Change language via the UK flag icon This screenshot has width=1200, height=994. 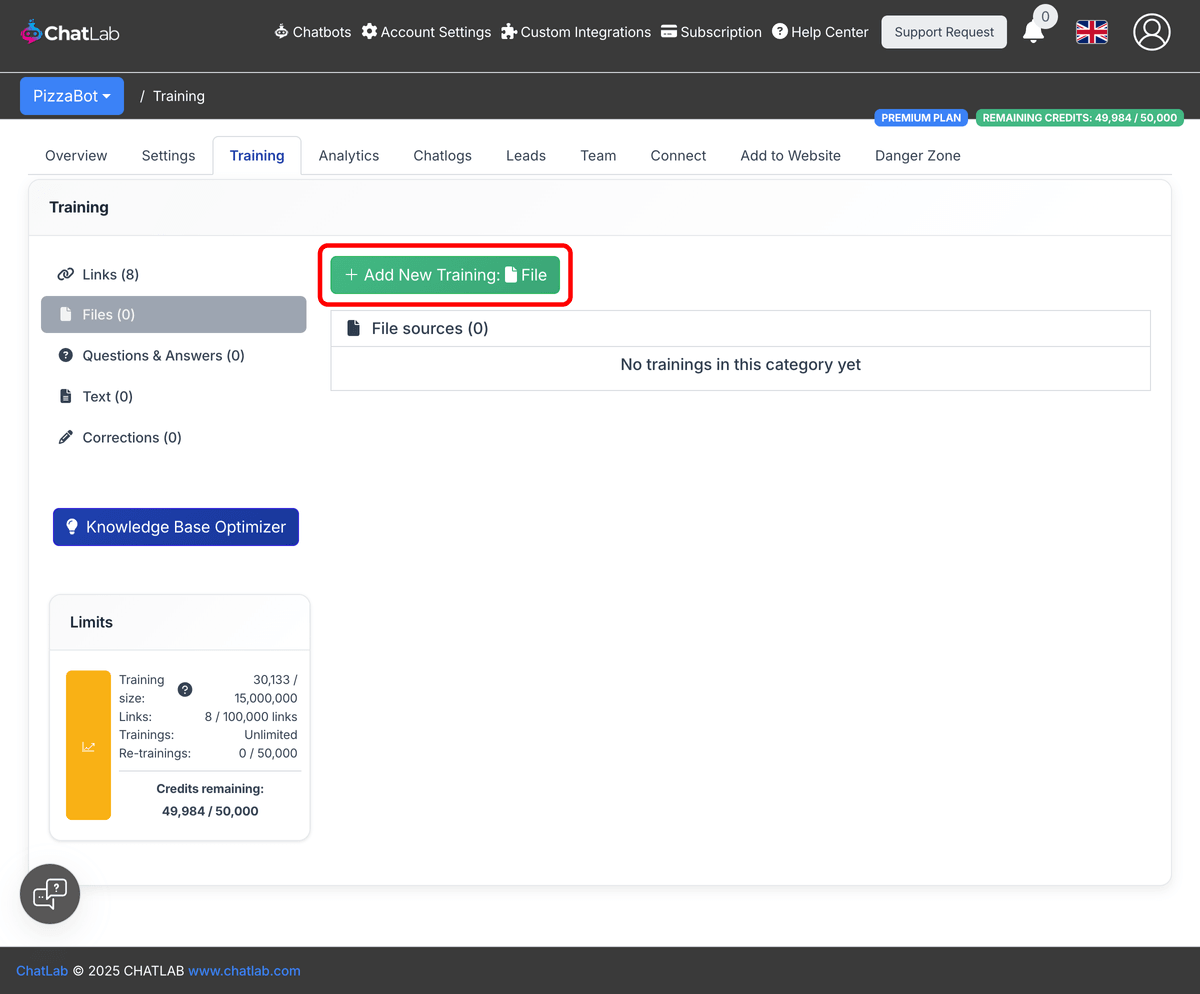click(1091, 32)
